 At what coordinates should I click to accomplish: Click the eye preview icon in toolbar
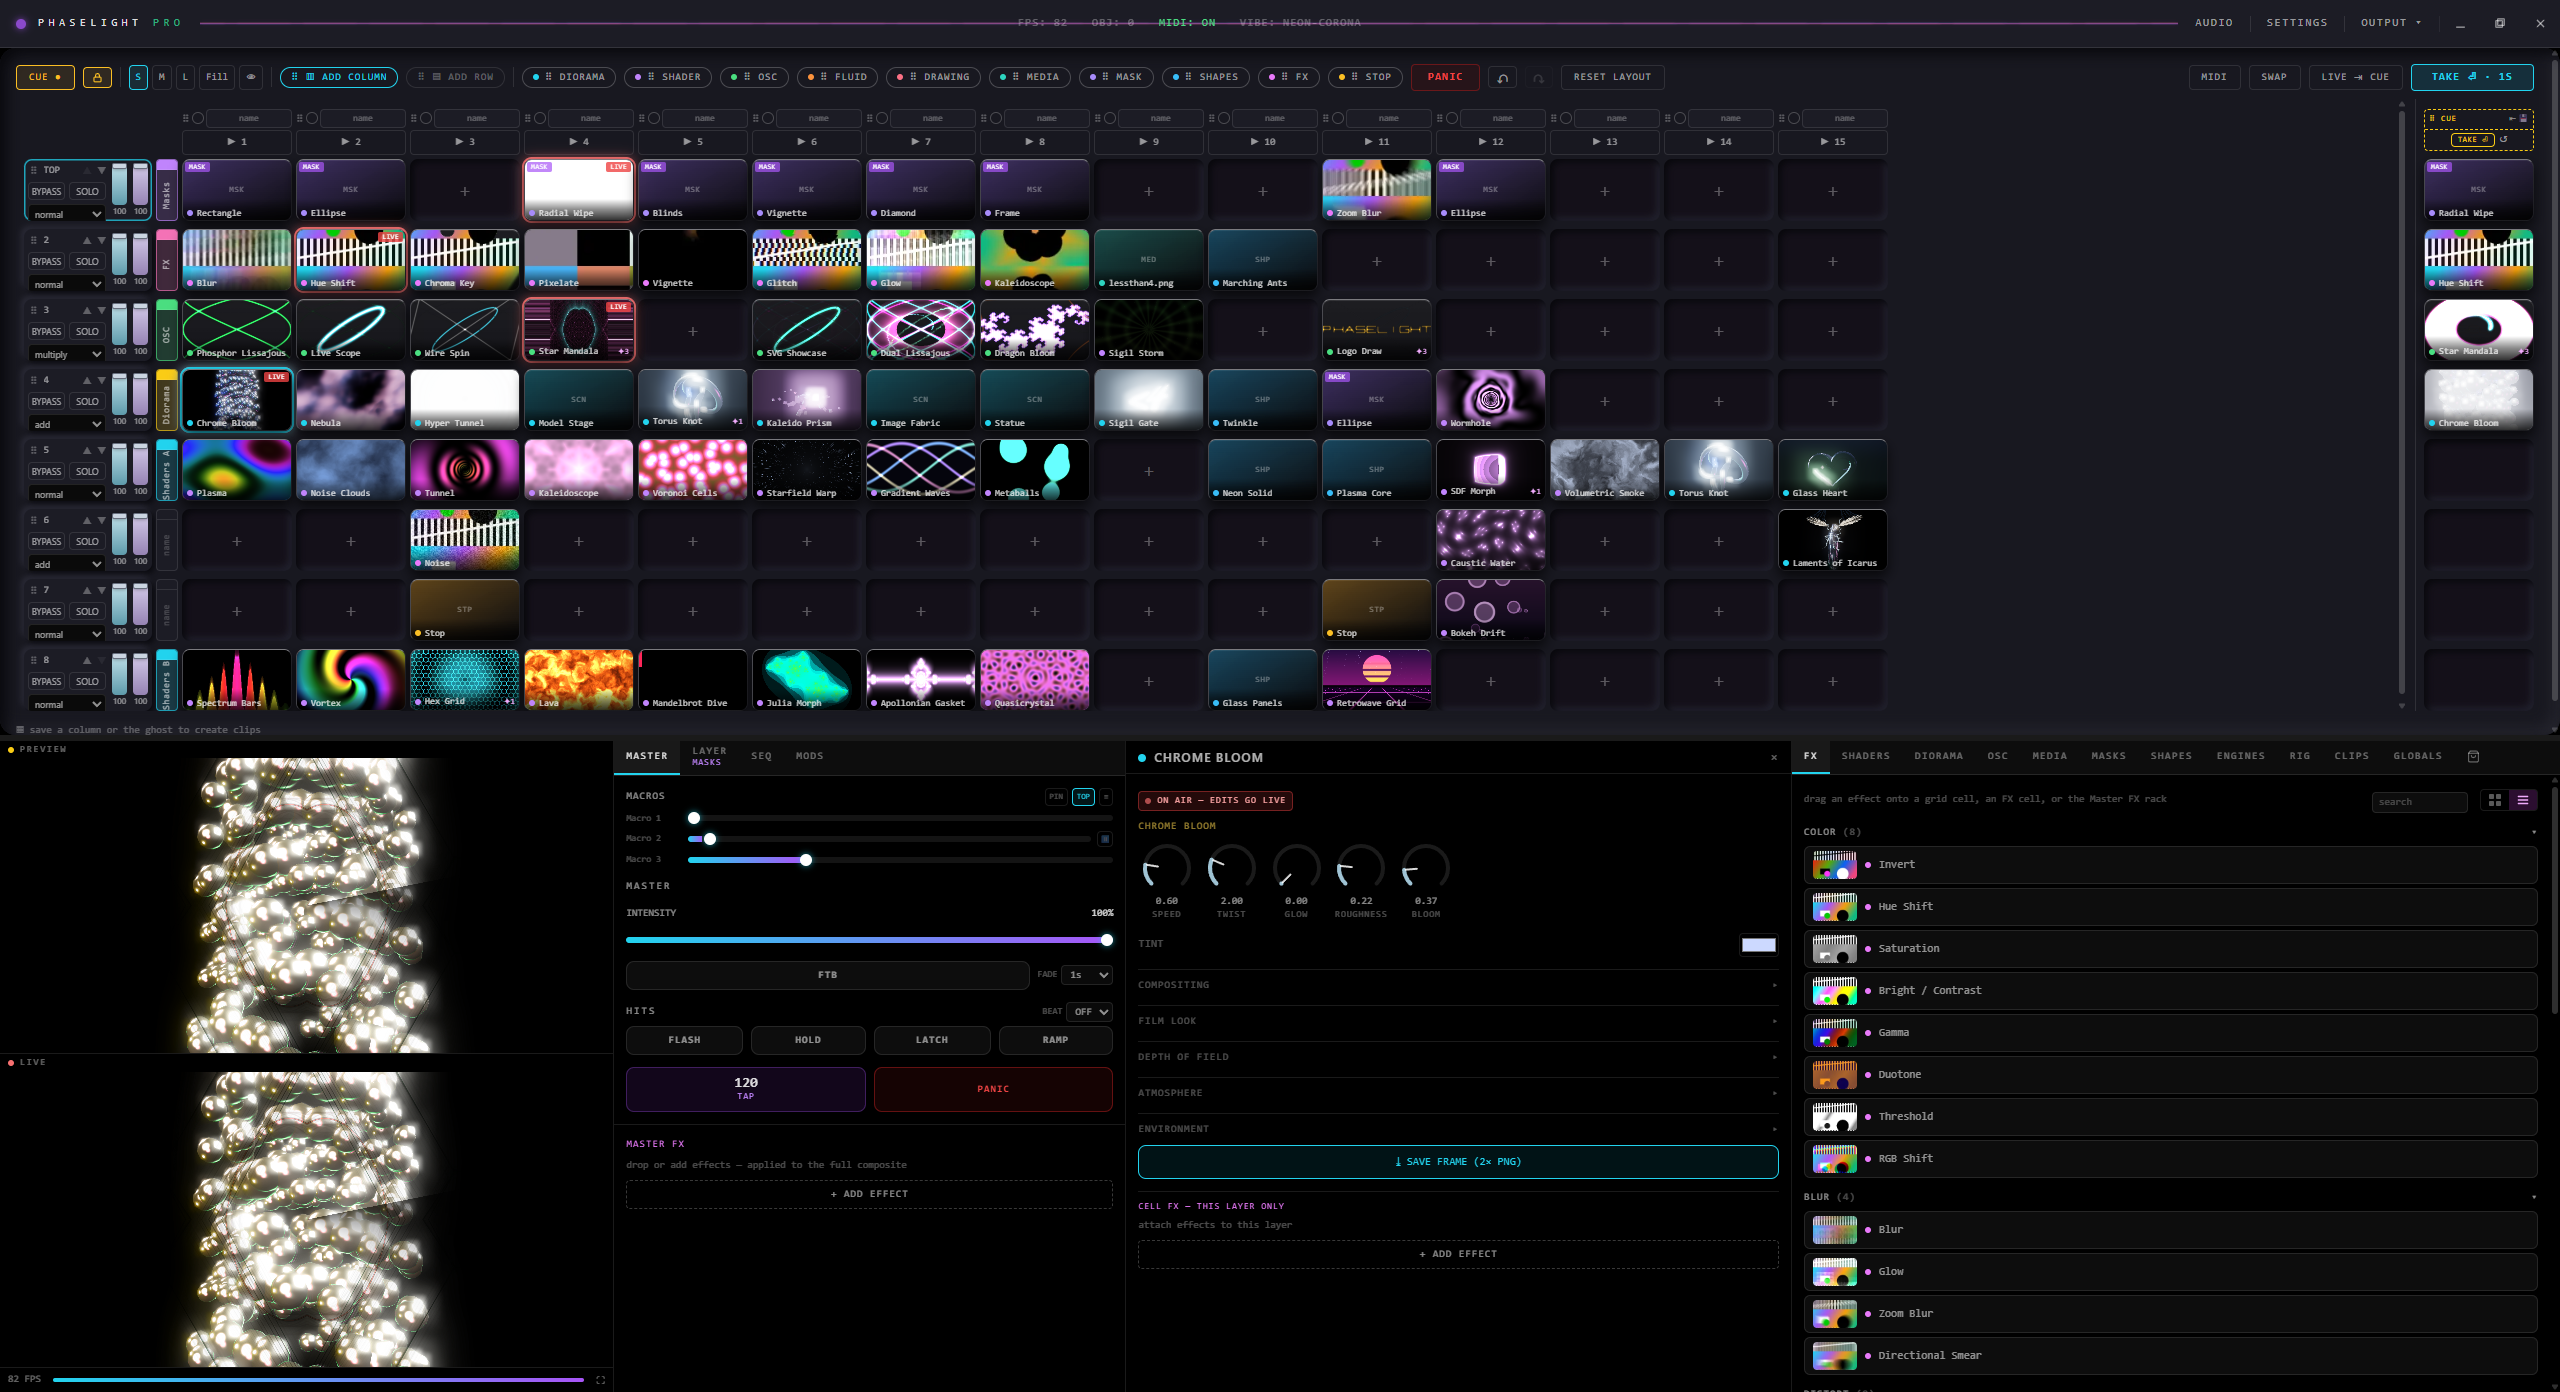point(251,77)
